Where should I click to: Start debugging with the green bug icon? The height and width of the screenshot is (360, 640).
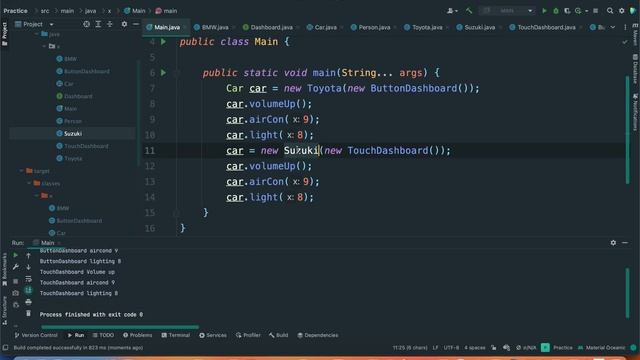click(556, 11)
